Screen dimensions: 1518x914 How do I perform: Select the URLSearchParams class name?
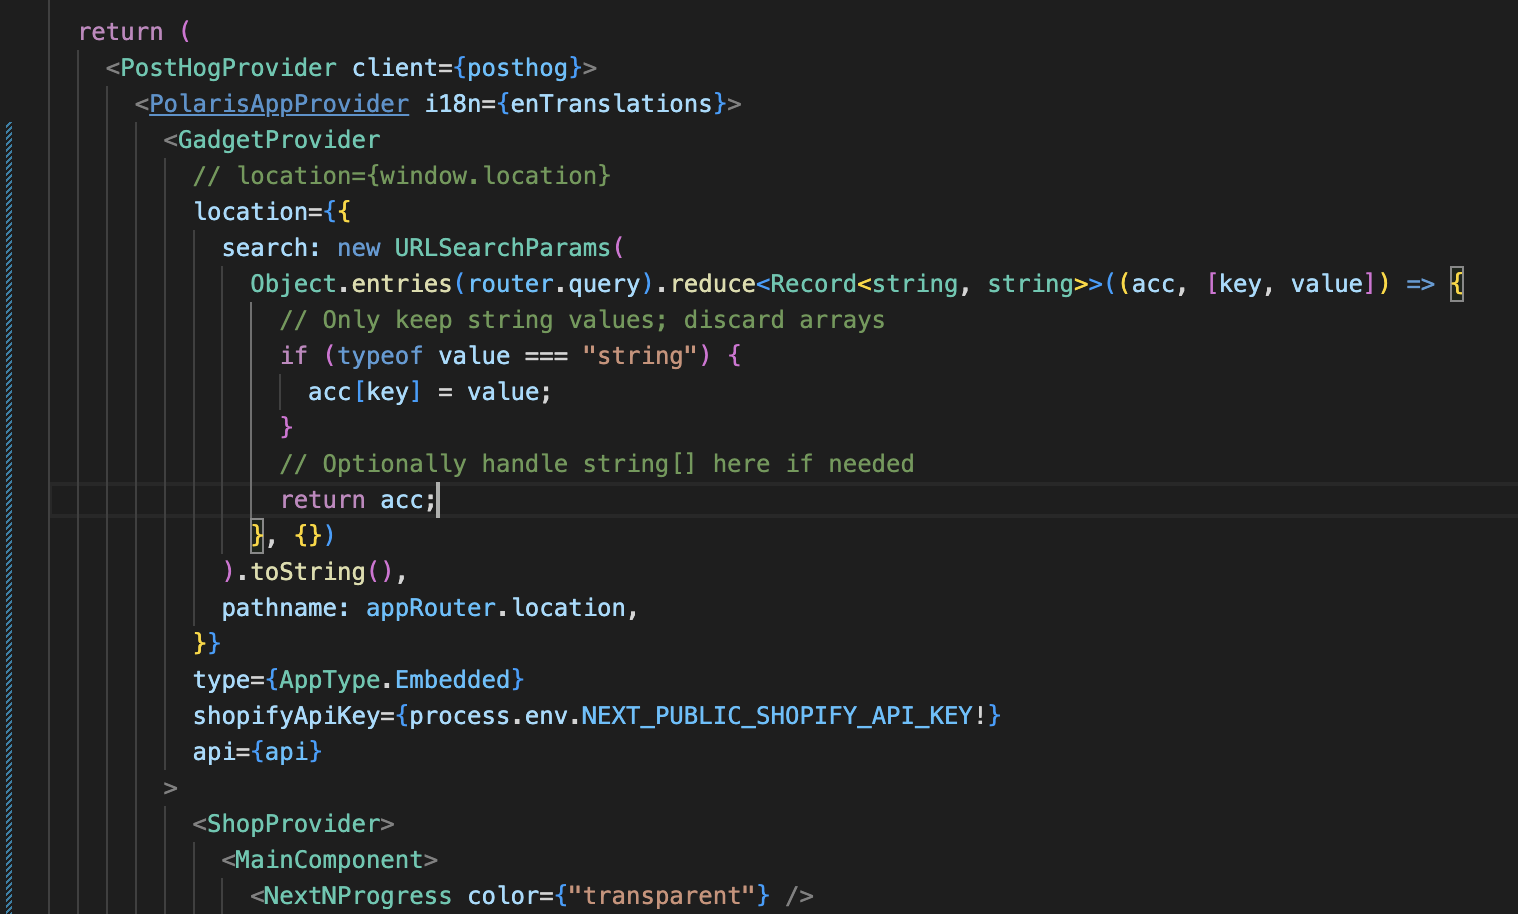click(x=503, y=248)
